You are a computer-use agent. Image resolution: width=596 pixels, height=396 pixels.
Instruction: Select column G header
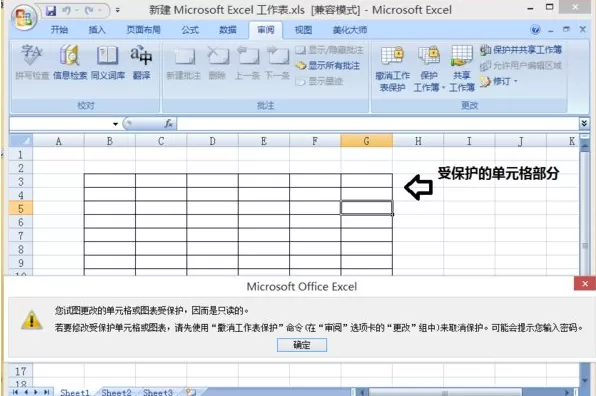(x=366, y=141)
